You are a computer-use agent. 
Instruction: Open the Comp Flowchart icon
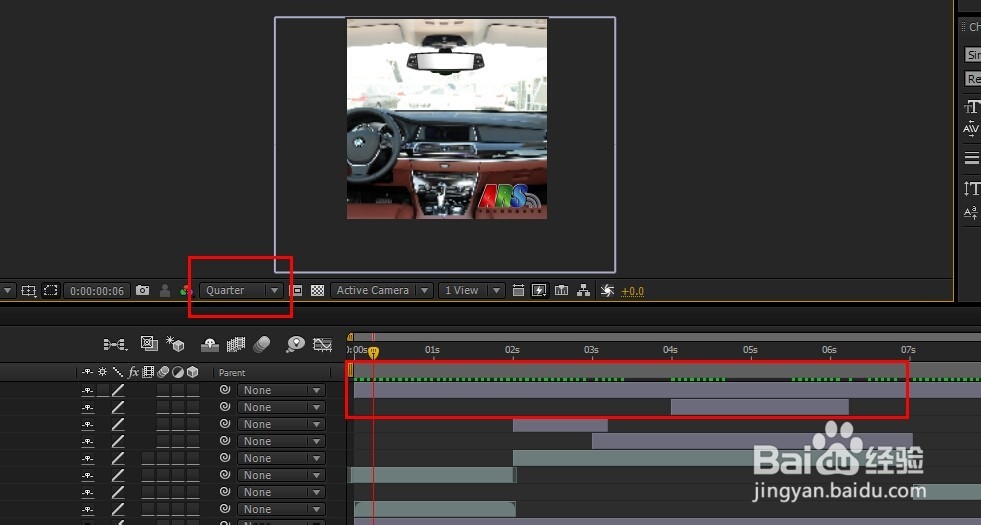click(583, 290)
